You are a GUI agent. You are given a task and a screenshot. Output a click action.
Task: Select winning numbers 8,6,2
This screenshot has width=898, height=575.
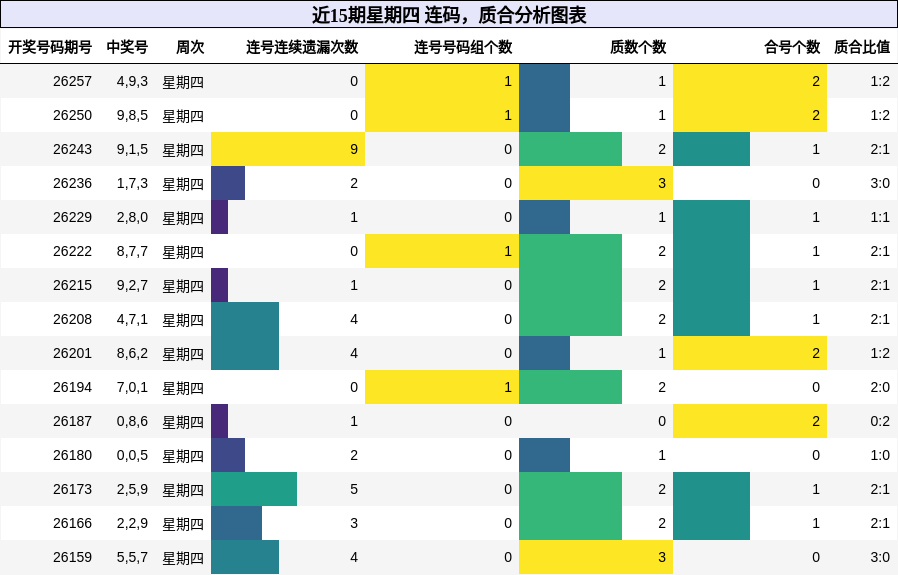coord(132,353)
